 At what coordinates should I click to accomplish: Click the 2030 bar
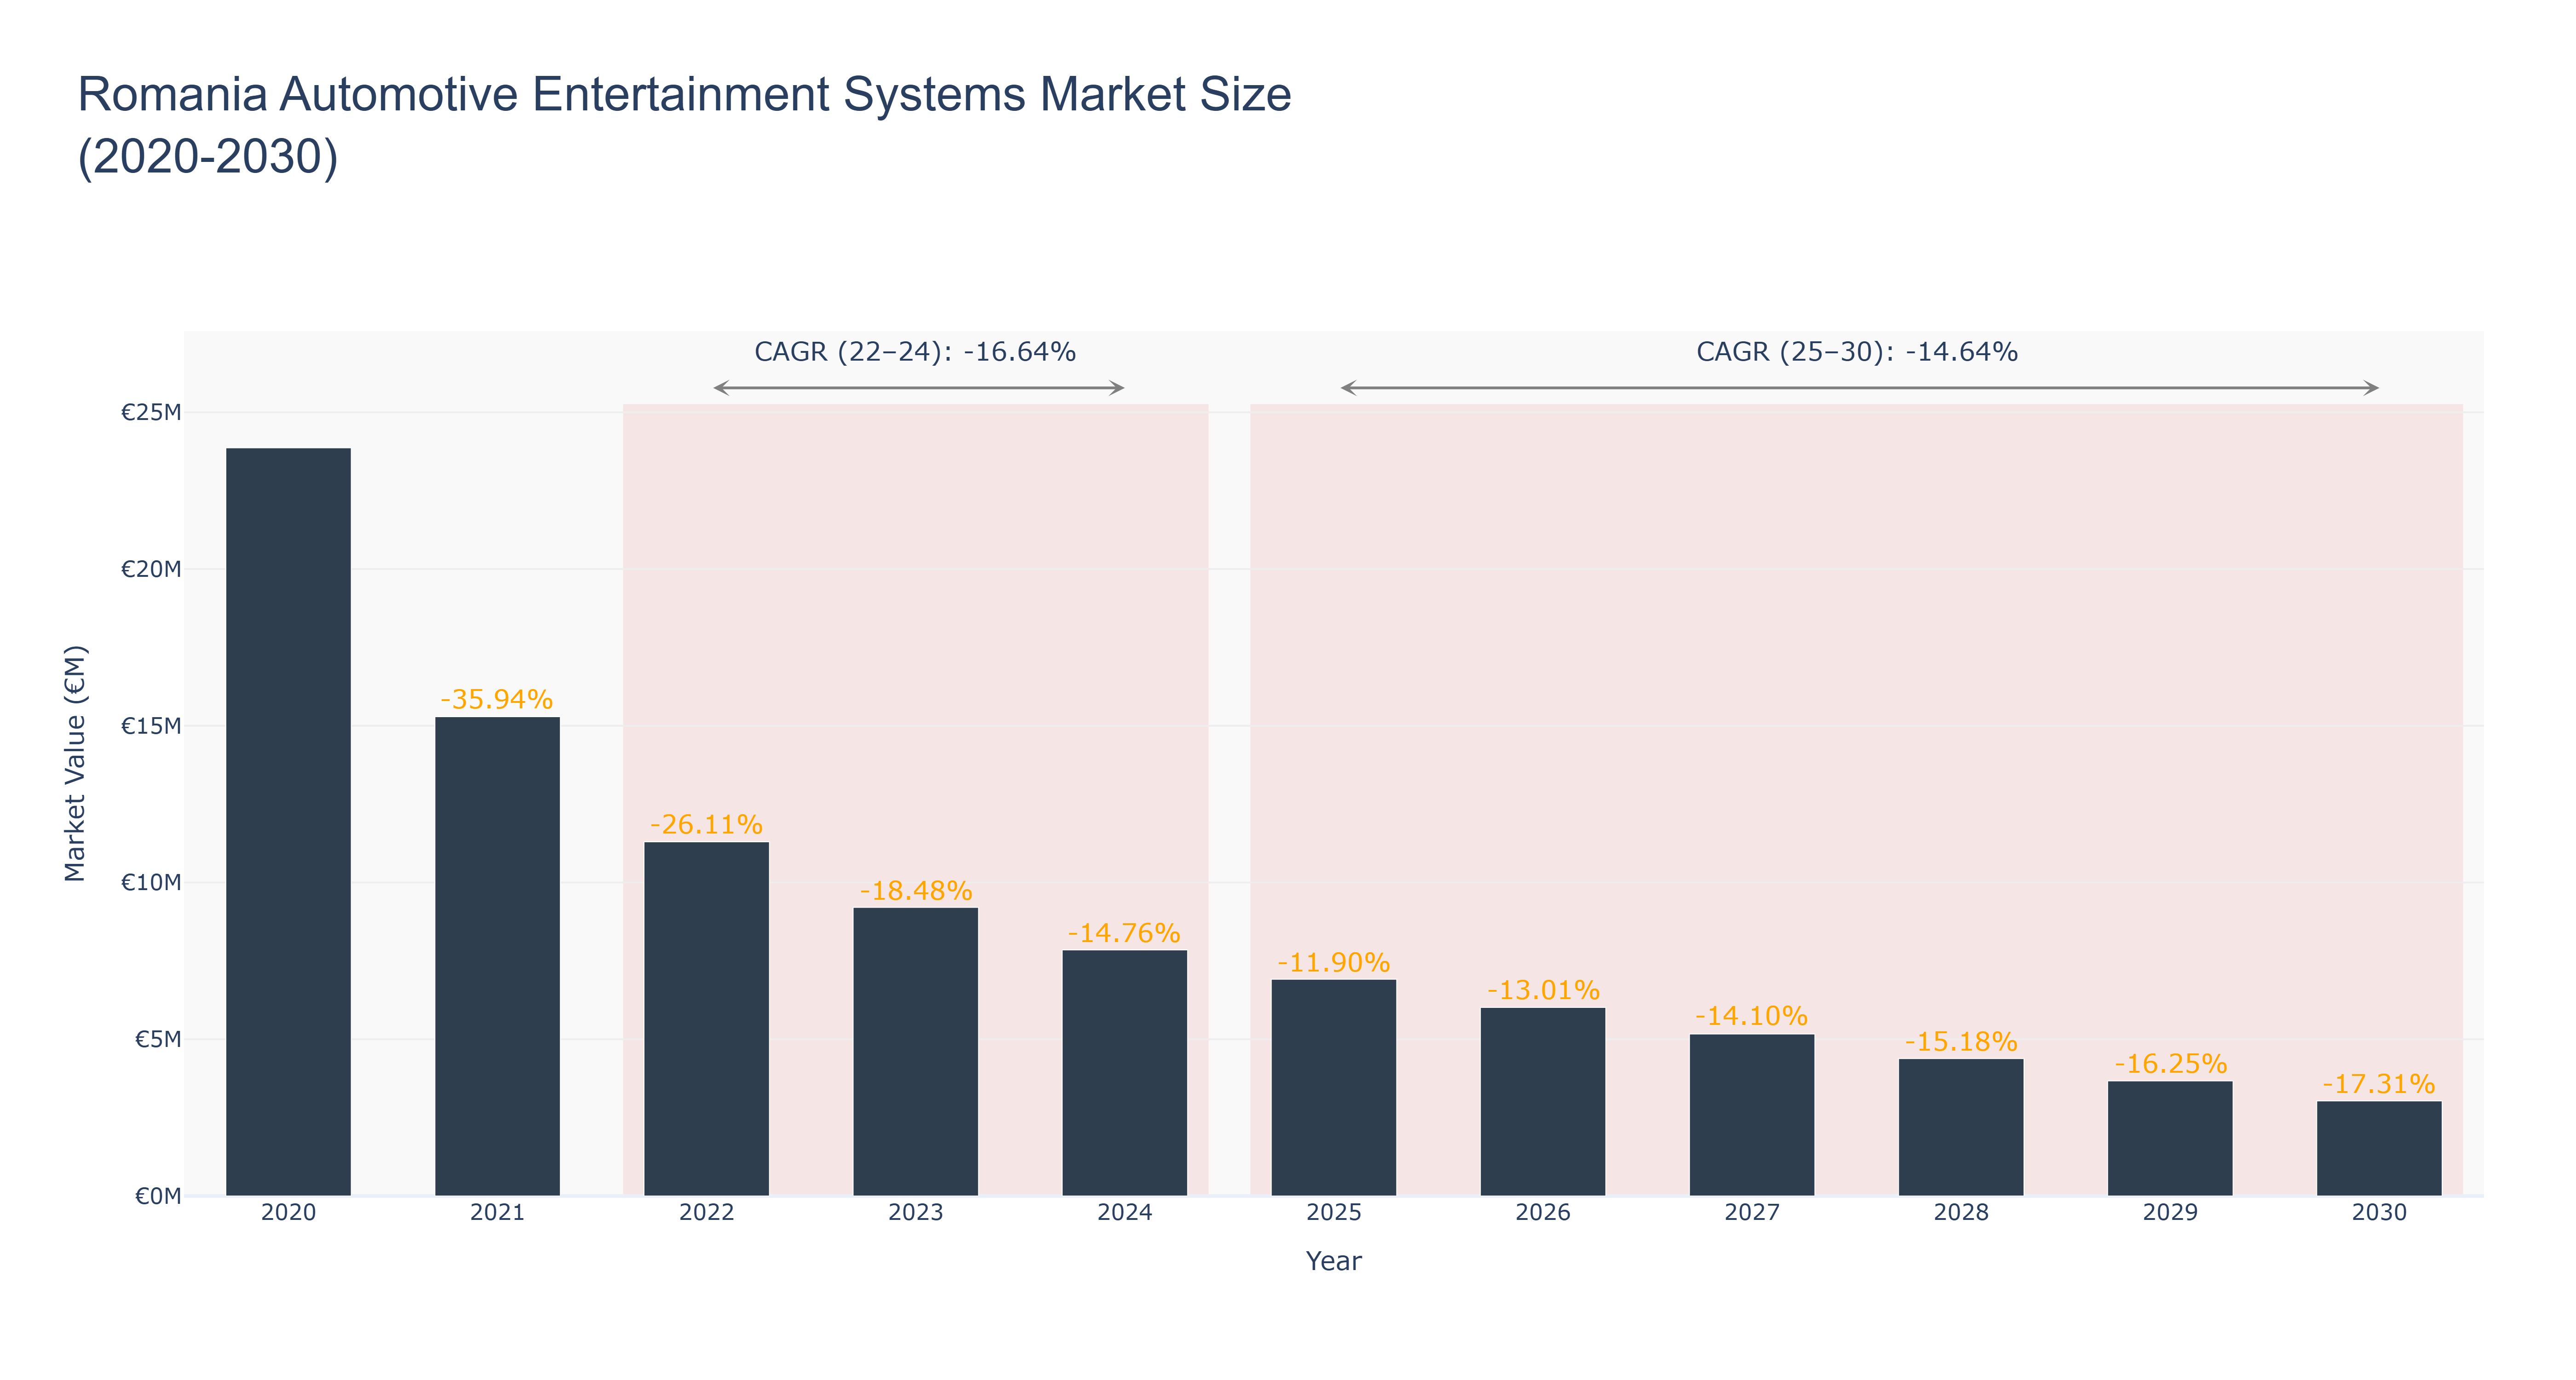(2378, 1148)
